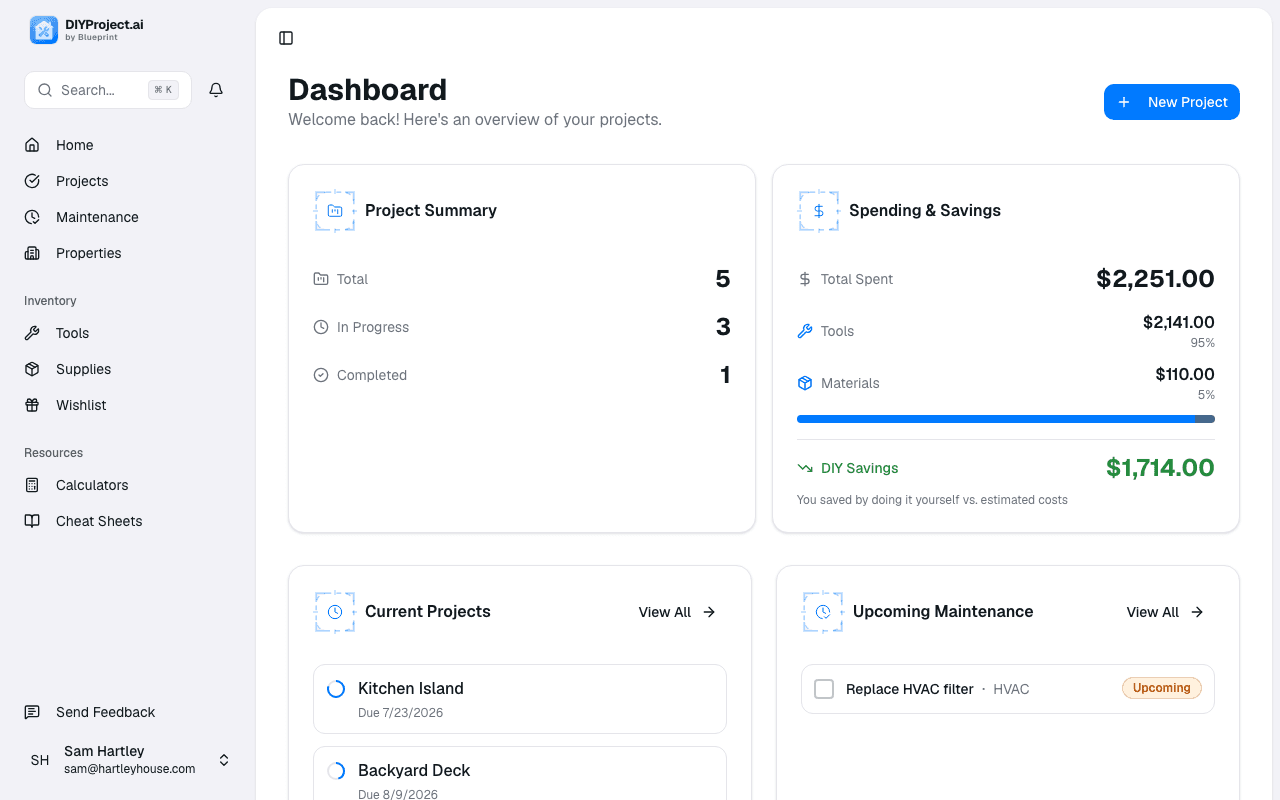Click the Materials amount $110.00
The image size is (1280, 800).
pos(1185,374)
